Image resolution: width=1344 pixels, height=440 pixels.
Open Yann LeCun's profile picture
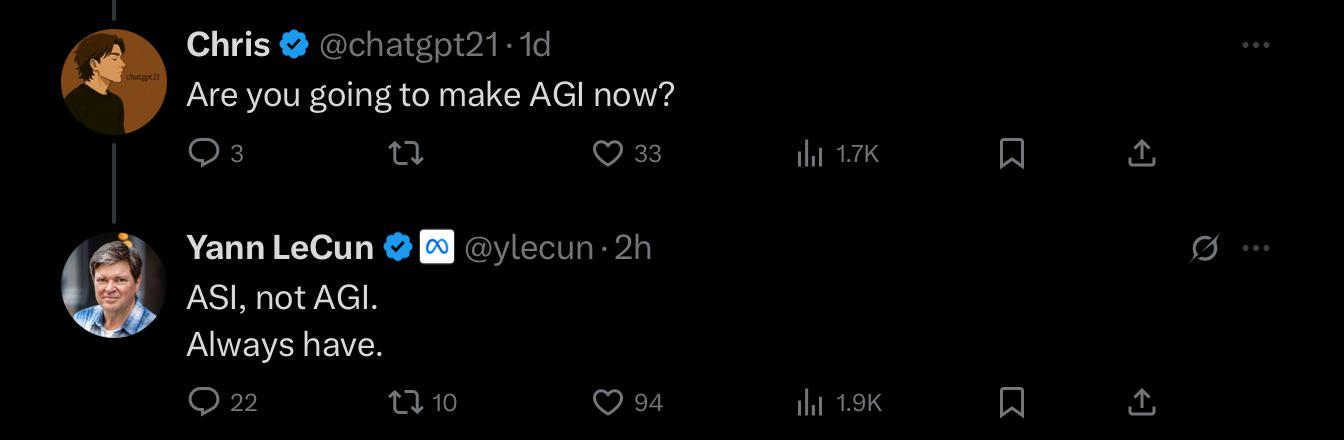point(114,286)
